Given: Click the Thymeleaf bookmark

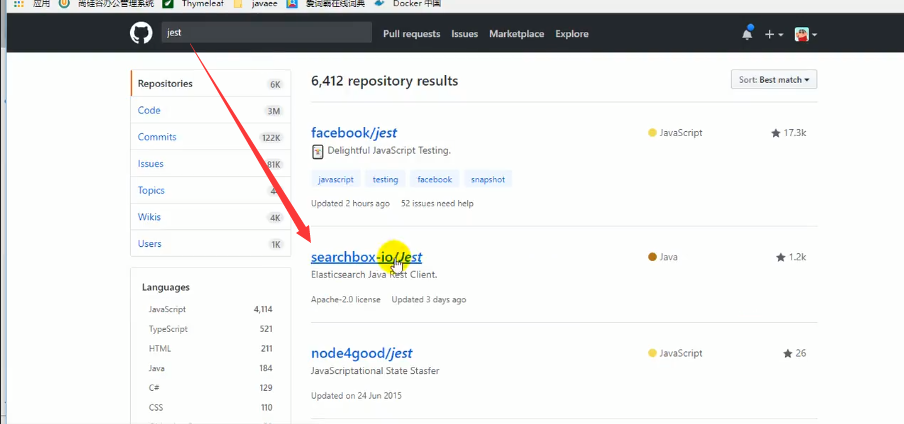Looking at the screenshot, I should point(193,3).
